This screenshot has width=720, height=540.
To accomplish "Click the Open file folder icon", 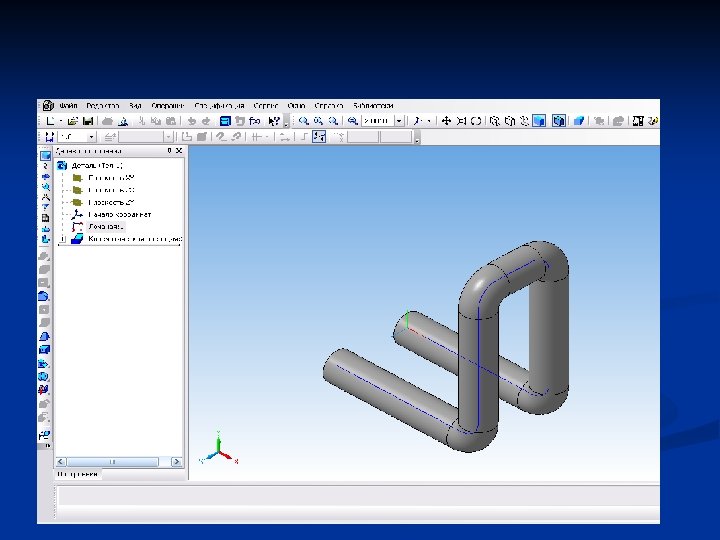I will (73, 121).
